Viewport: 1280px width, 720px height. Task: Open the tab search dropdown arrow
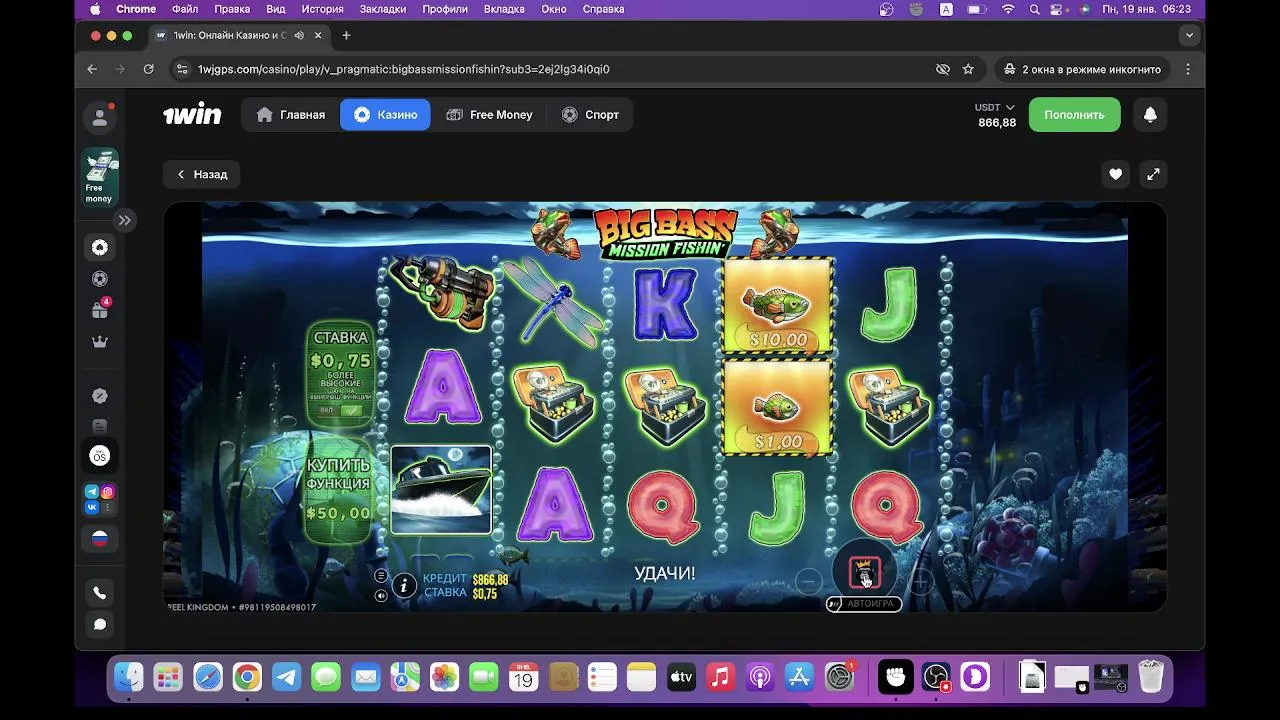tap(1189, 35)
